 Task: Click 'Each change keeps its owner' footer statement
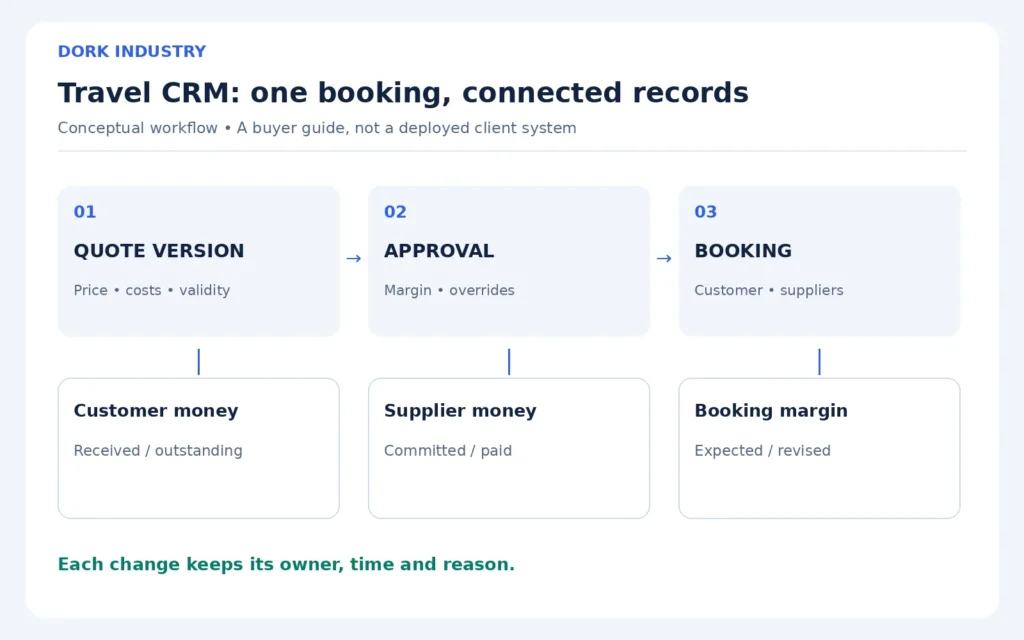(x=286, y=564)
